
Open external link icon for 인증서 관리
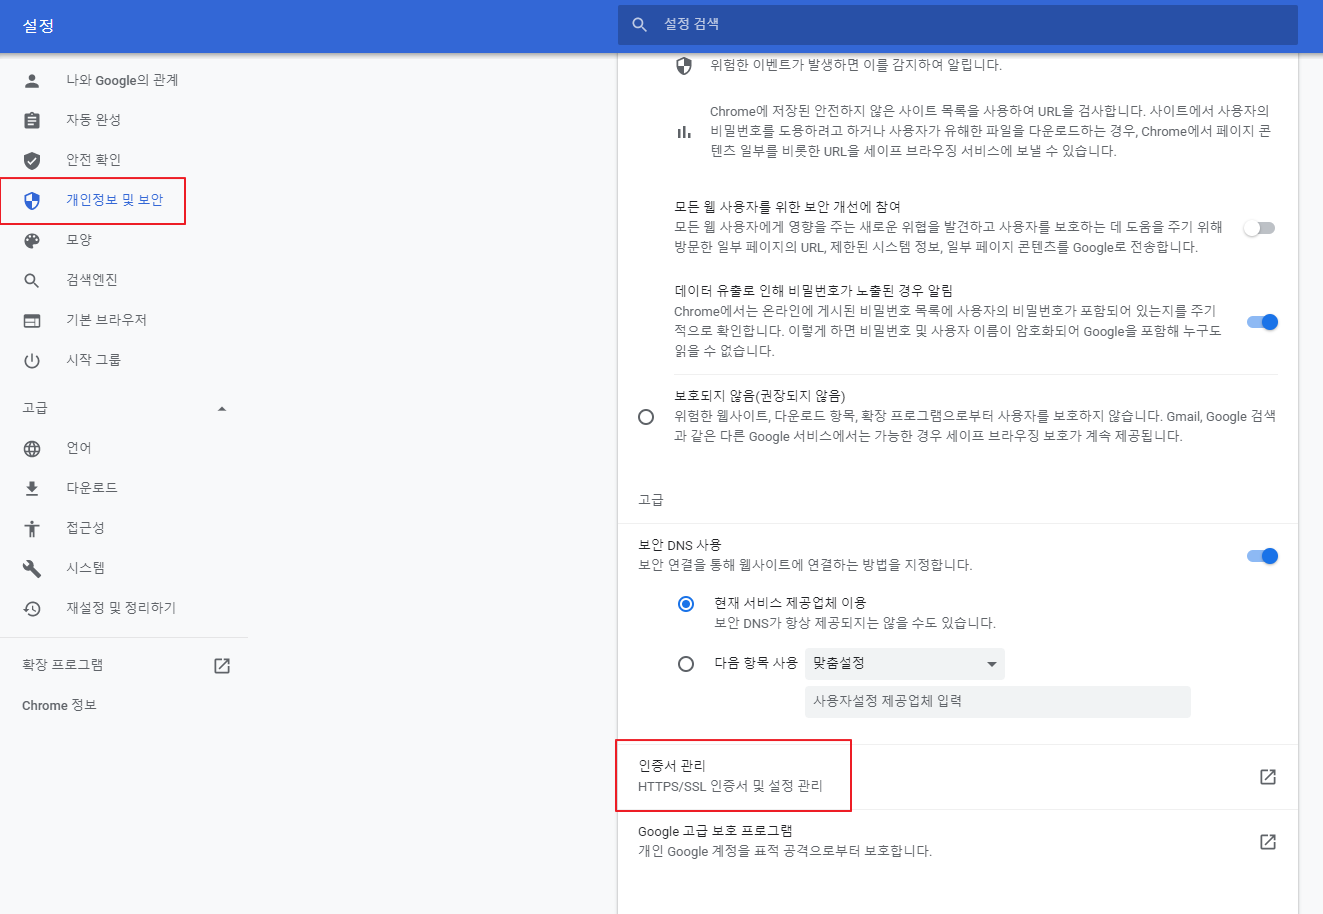coord(1267,777)
